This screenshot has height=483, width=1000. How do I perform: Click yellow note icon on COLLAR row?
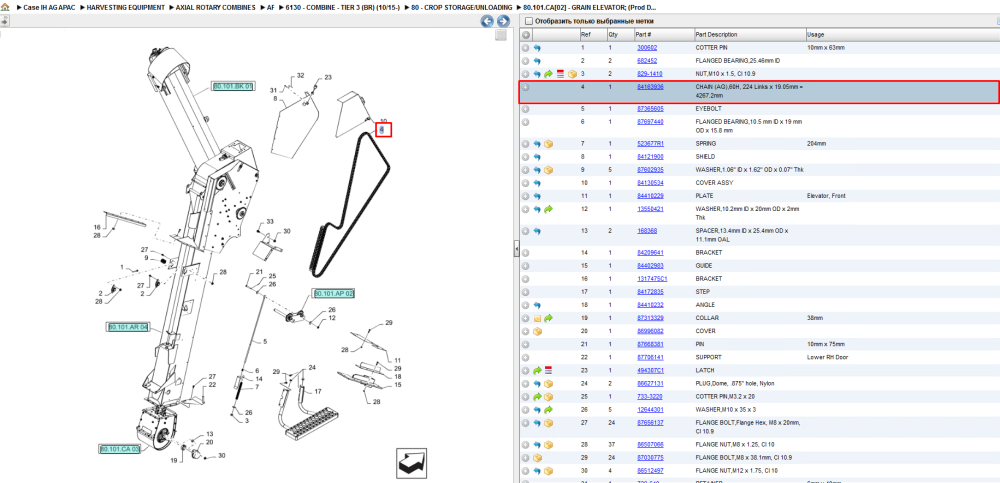[537, 318]
